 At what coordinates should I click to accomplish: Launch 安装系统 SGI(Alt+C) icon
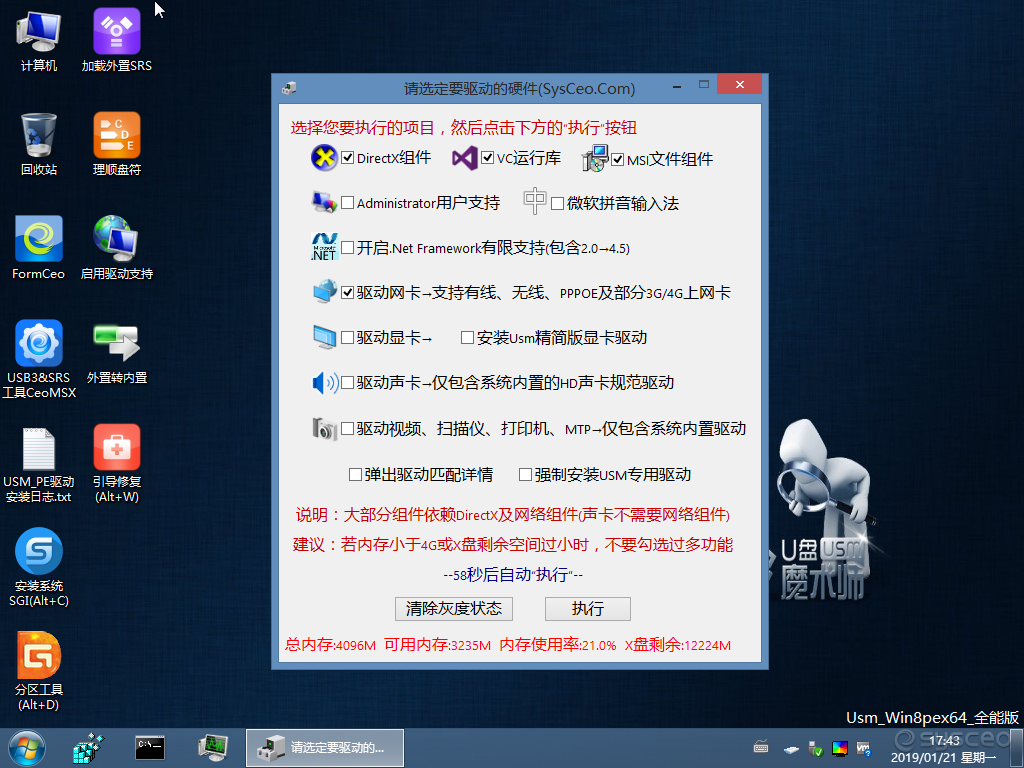click(x=39, y=567)
